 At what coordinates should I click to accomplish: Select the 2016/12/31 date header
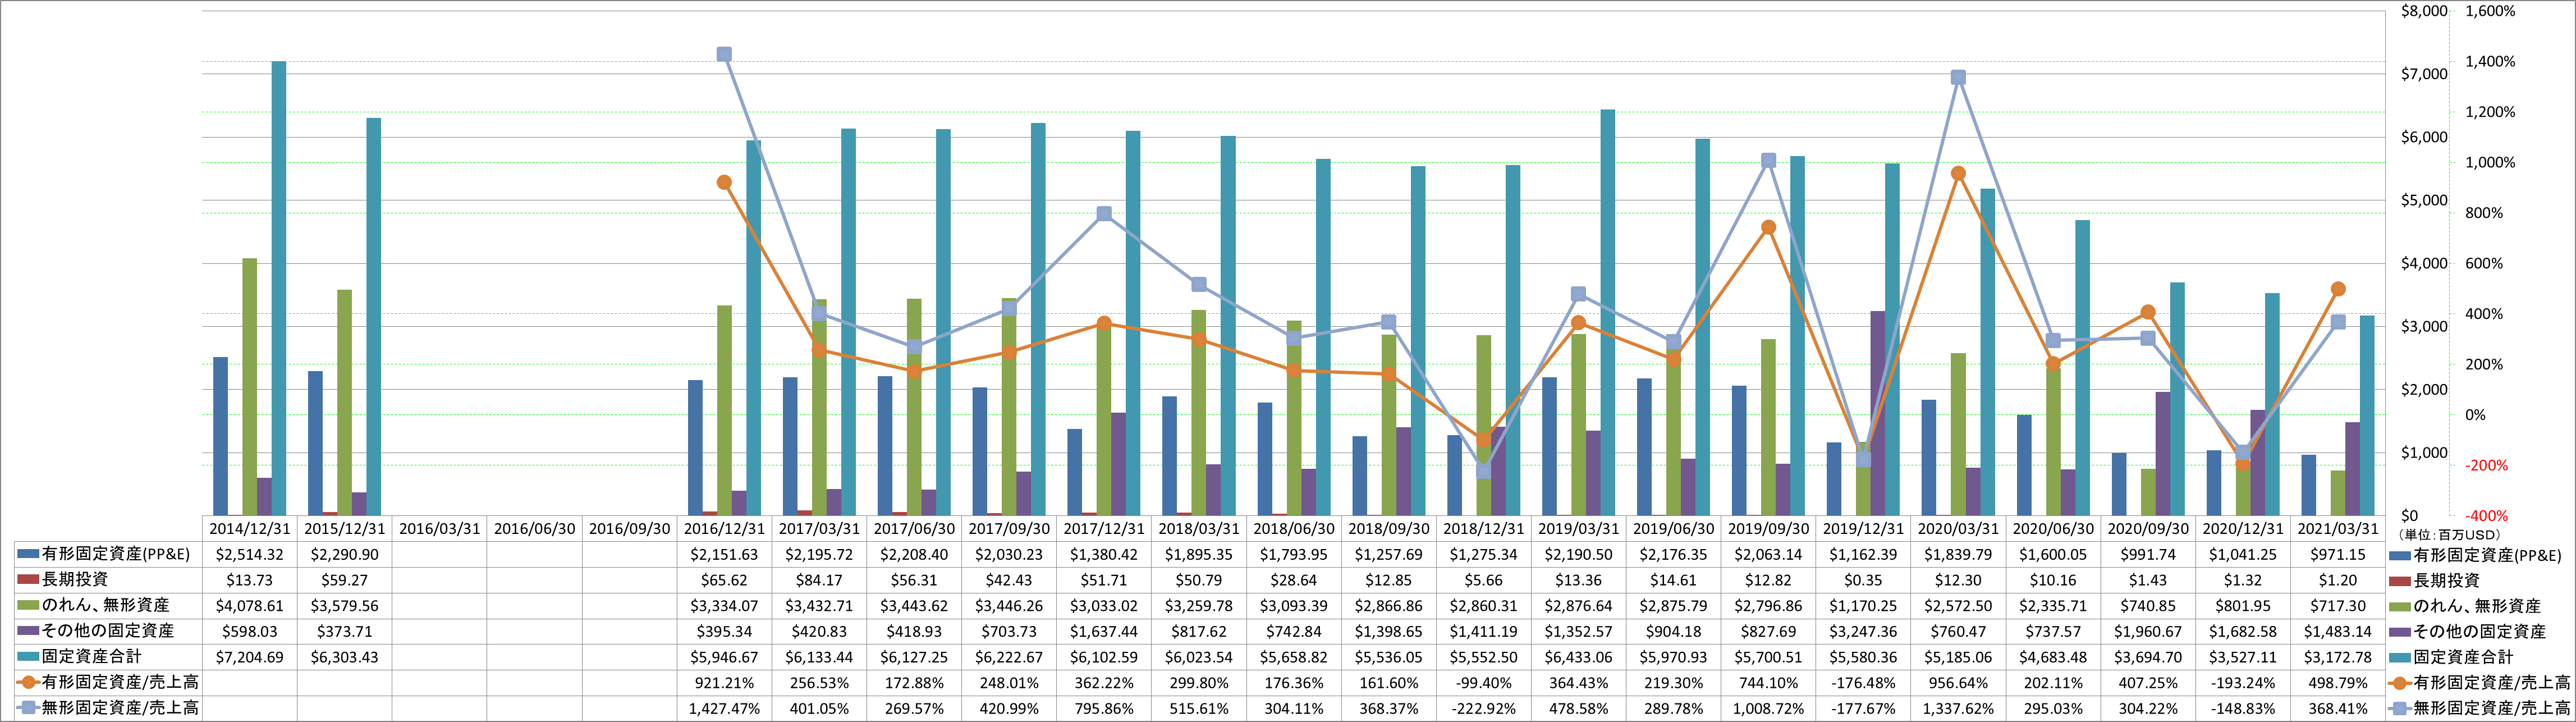[x=724, y=529]
